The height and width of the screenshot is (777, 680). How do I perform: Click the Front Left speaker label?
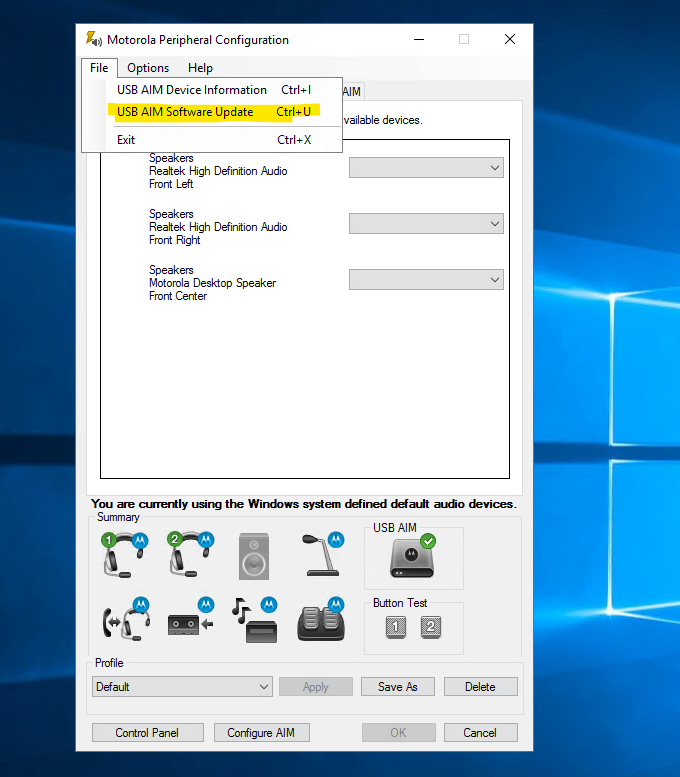[218, 171]
